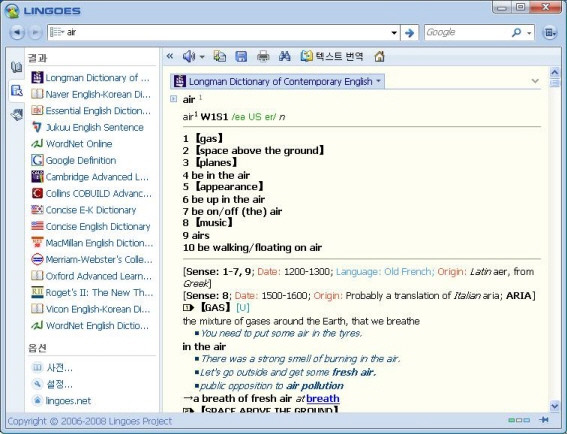
Task: Select Merriam-Webster's Colle... result
Action: (92, 259)
